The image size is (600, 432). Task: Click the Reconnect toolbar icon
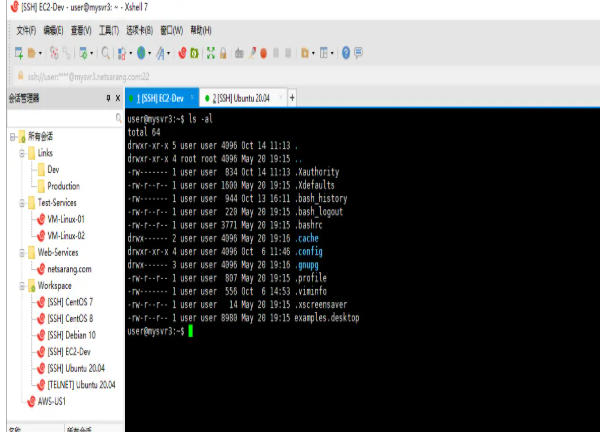tap(67, 53)
